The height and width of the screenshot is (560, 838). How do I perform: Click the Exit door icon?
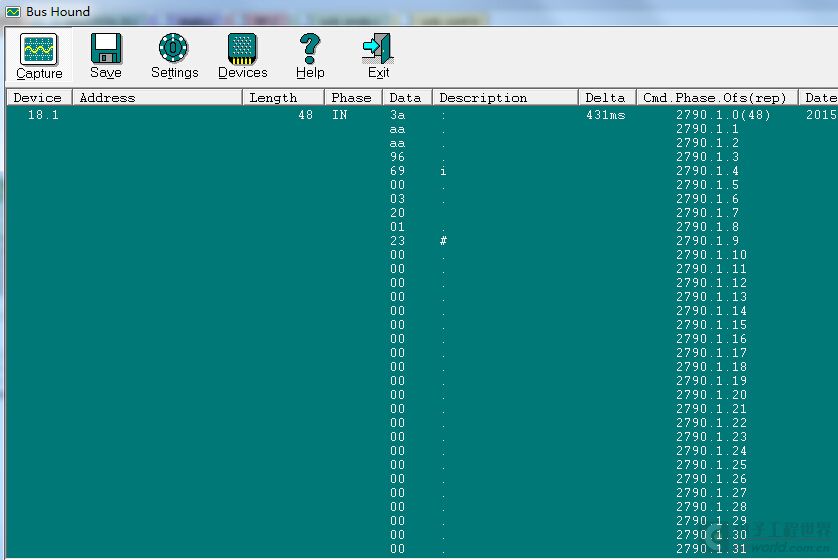378,48
